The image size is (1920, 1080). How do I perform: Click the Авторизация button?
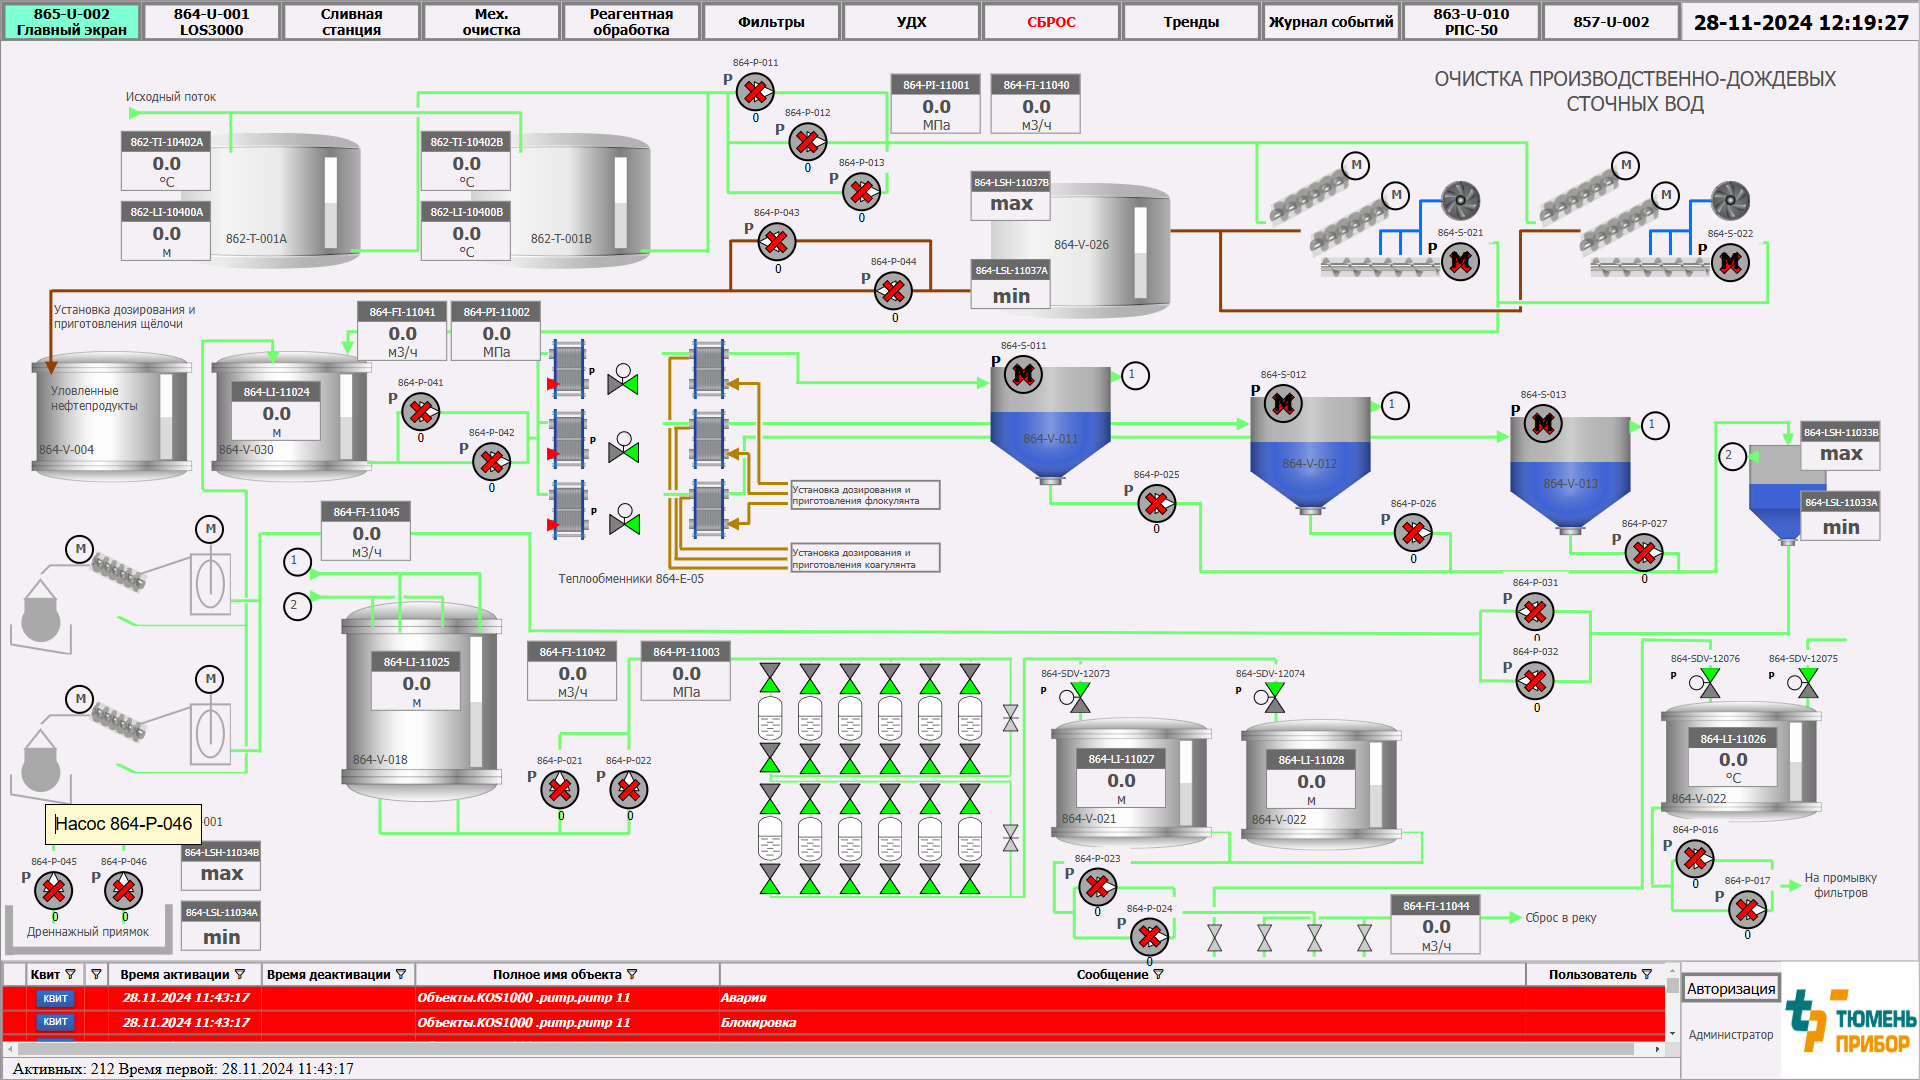click(x=1731, y=989)
